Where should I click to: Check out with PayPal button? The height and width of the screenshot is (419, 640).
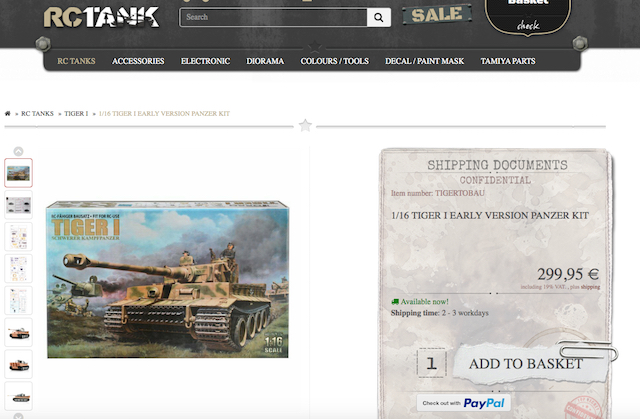[464, 403]
